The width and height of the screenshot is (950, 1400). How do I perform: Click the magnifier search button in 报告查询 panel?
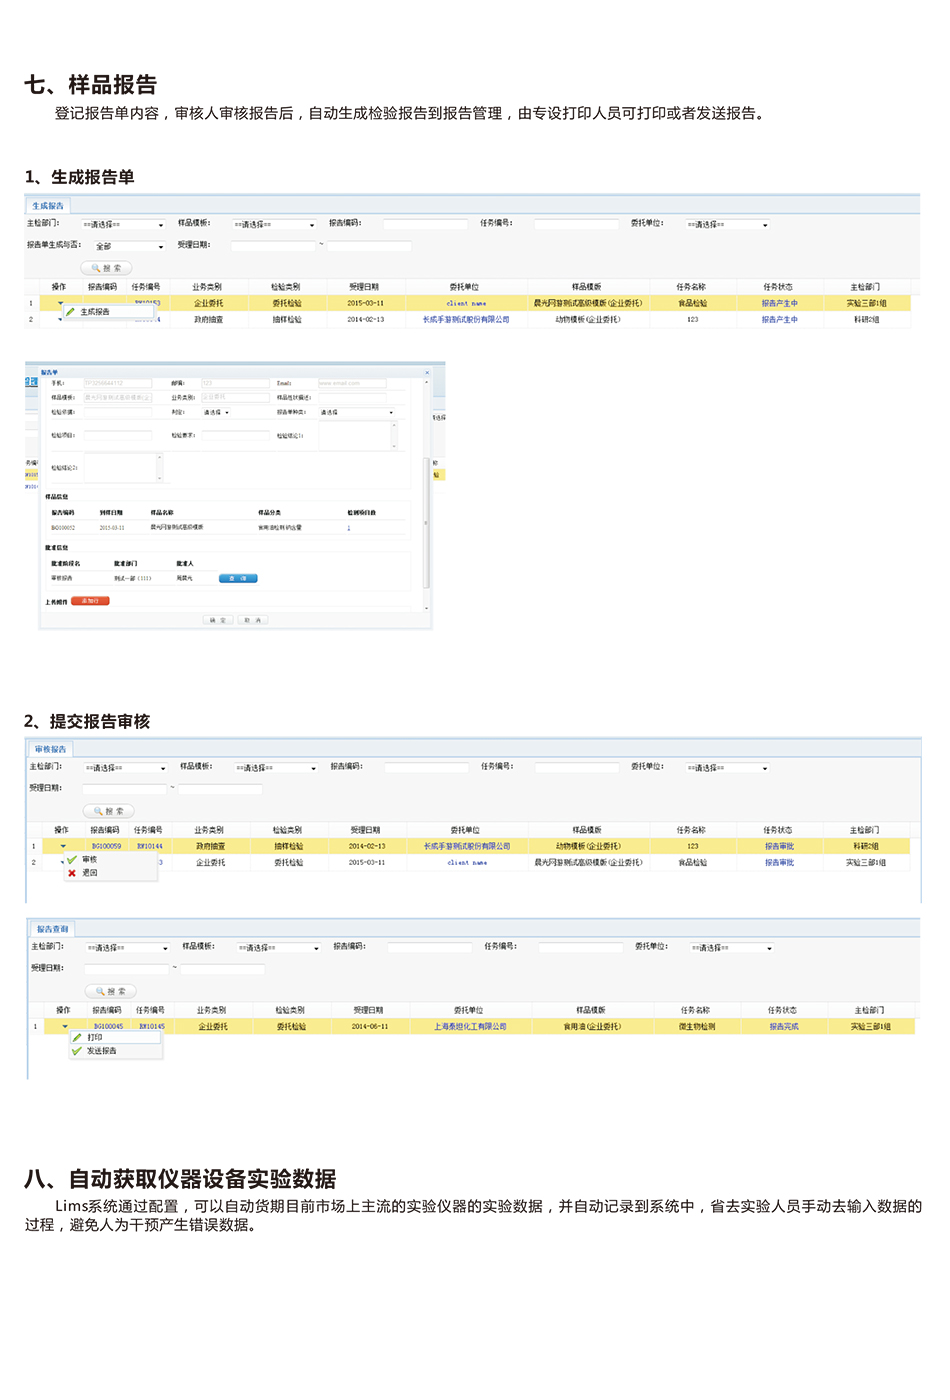[x=111, y=991]
